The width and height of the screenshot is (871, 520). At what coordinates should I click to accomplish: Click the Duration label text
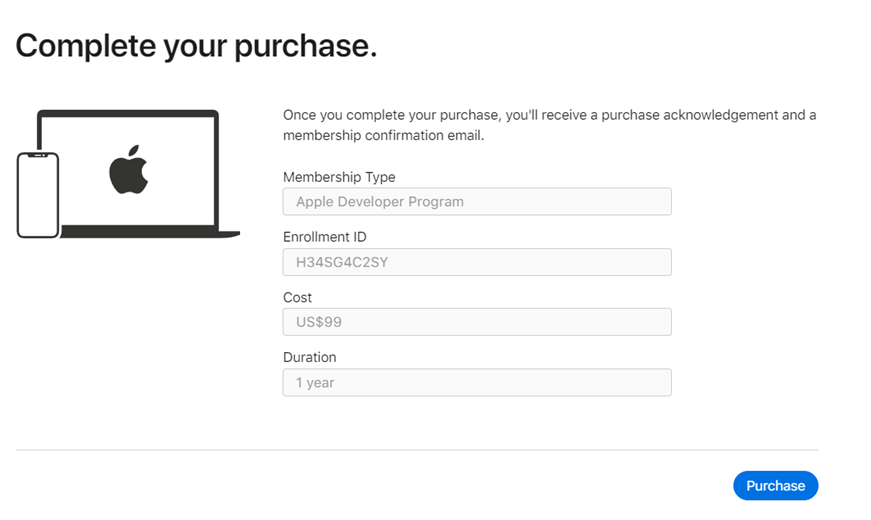tap(309, 357)
